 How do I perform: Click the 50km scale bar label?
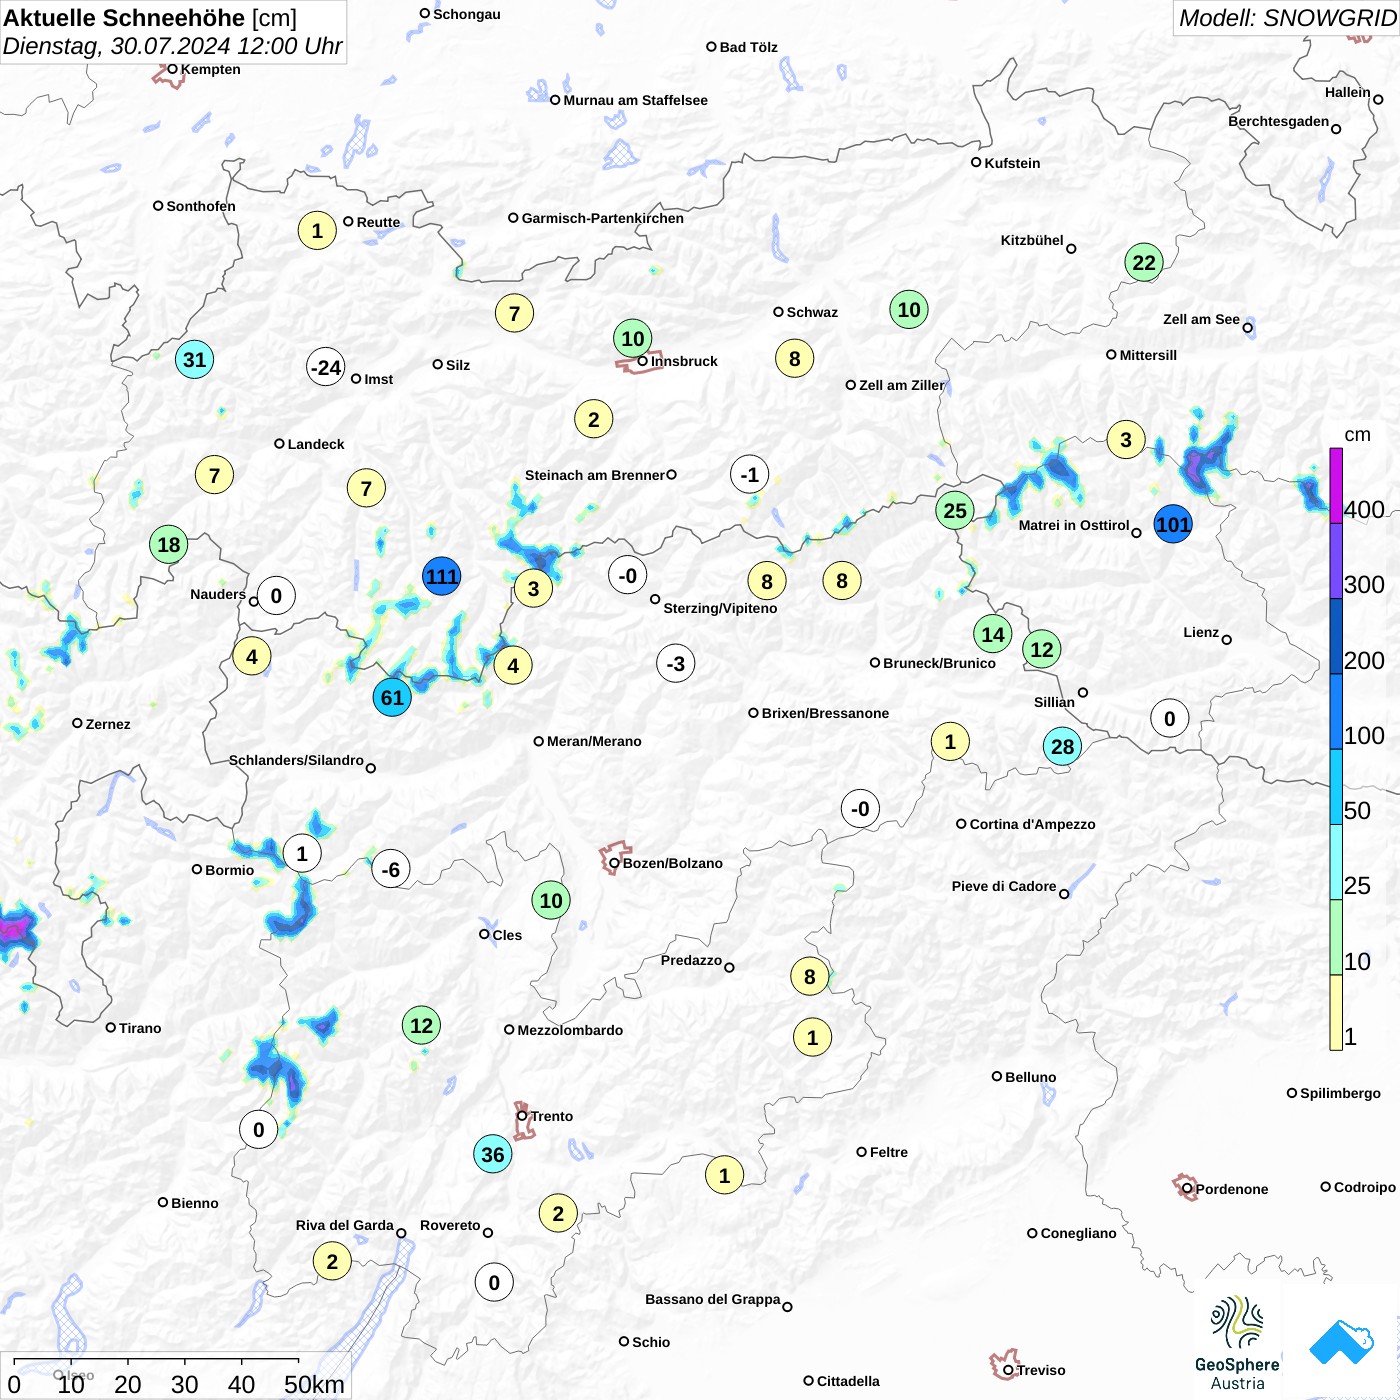(x=314, y=1384)
